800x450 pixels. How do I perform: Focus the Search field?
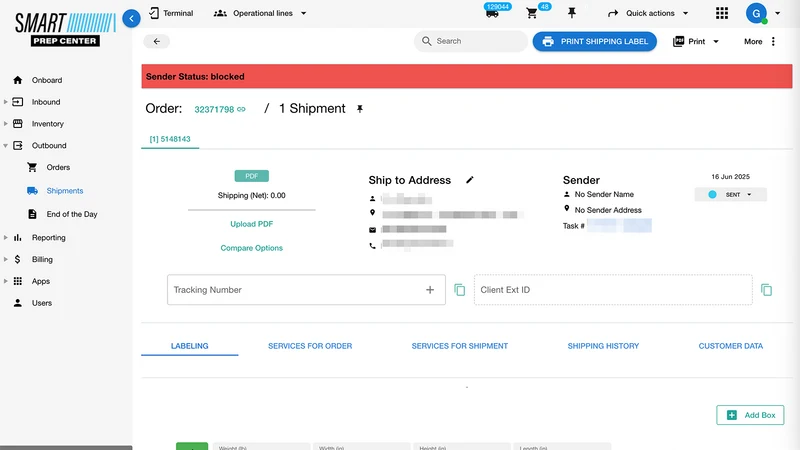point(470,41)
